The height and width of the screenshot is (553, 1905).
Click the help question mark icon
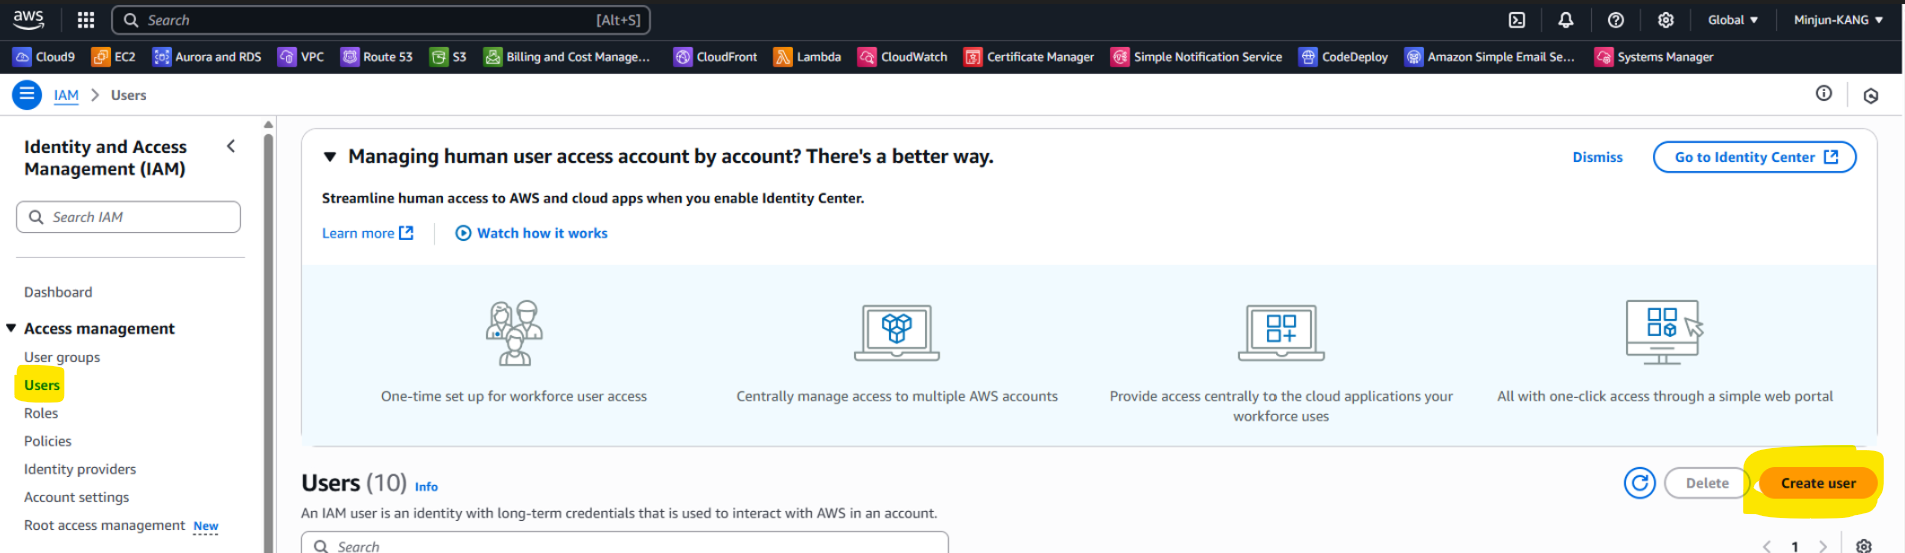point(1616,20)
